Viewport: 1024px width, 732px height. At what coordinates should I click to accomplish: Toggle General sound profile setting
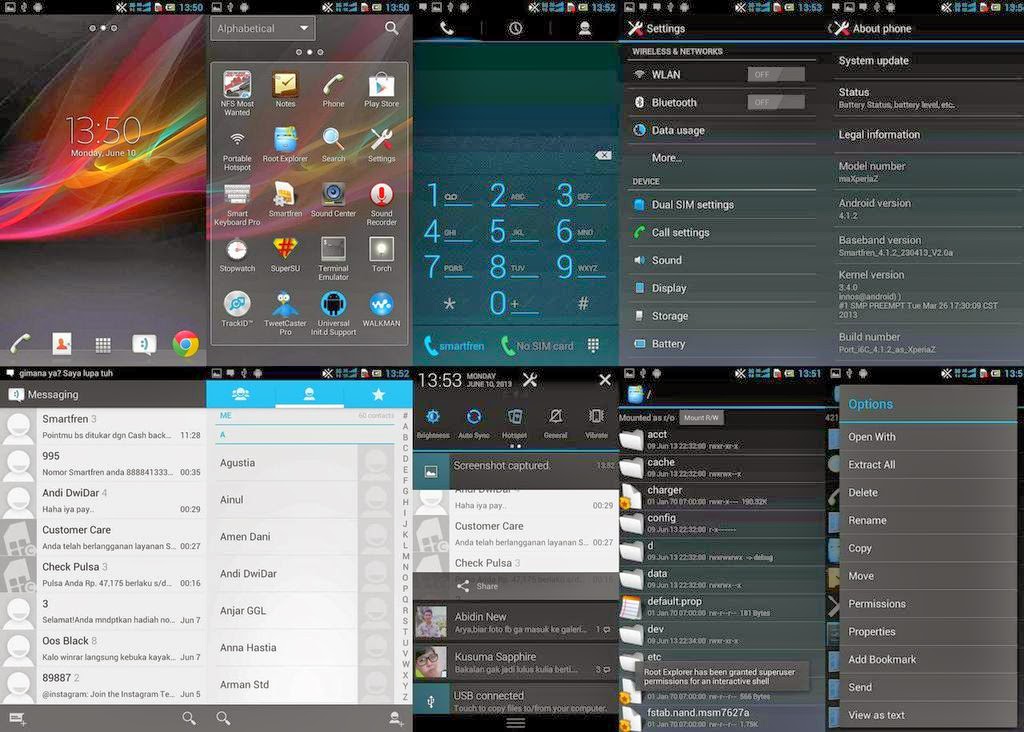[555, 423]
